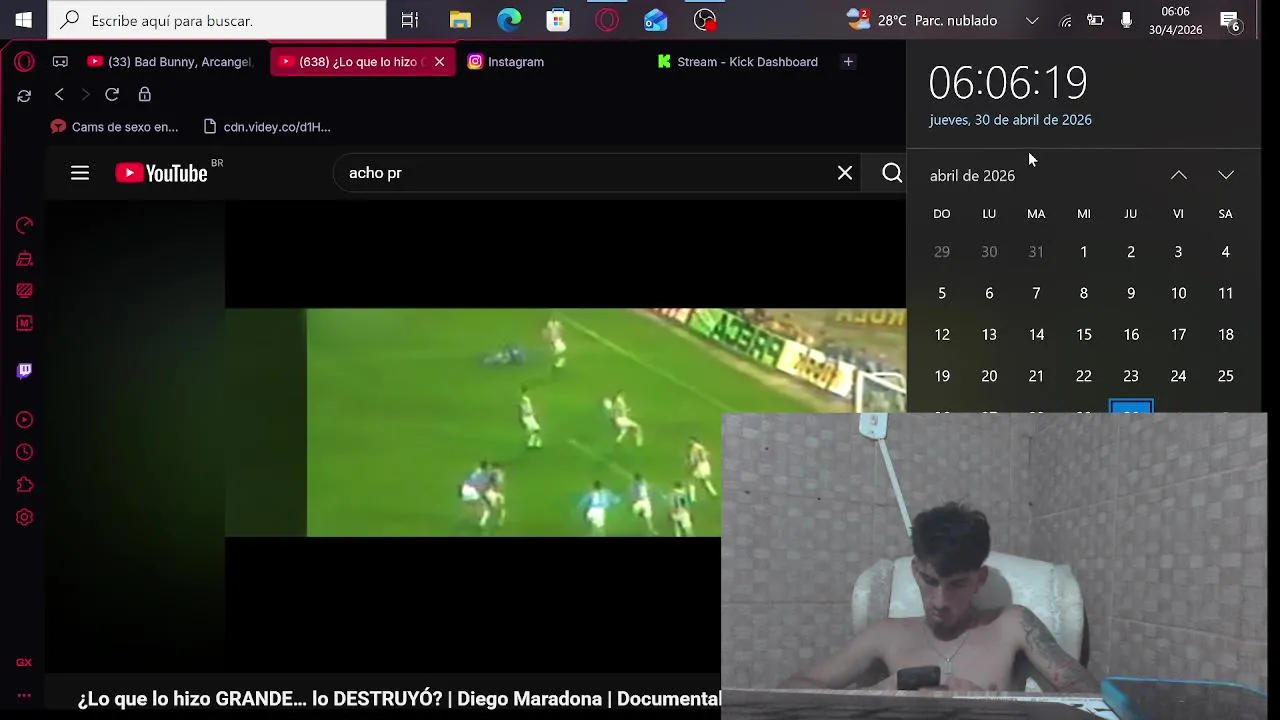Open Microsoft Store from the taskbar
The width and height of the screenshot is (1280, 720).
(558, 20)
